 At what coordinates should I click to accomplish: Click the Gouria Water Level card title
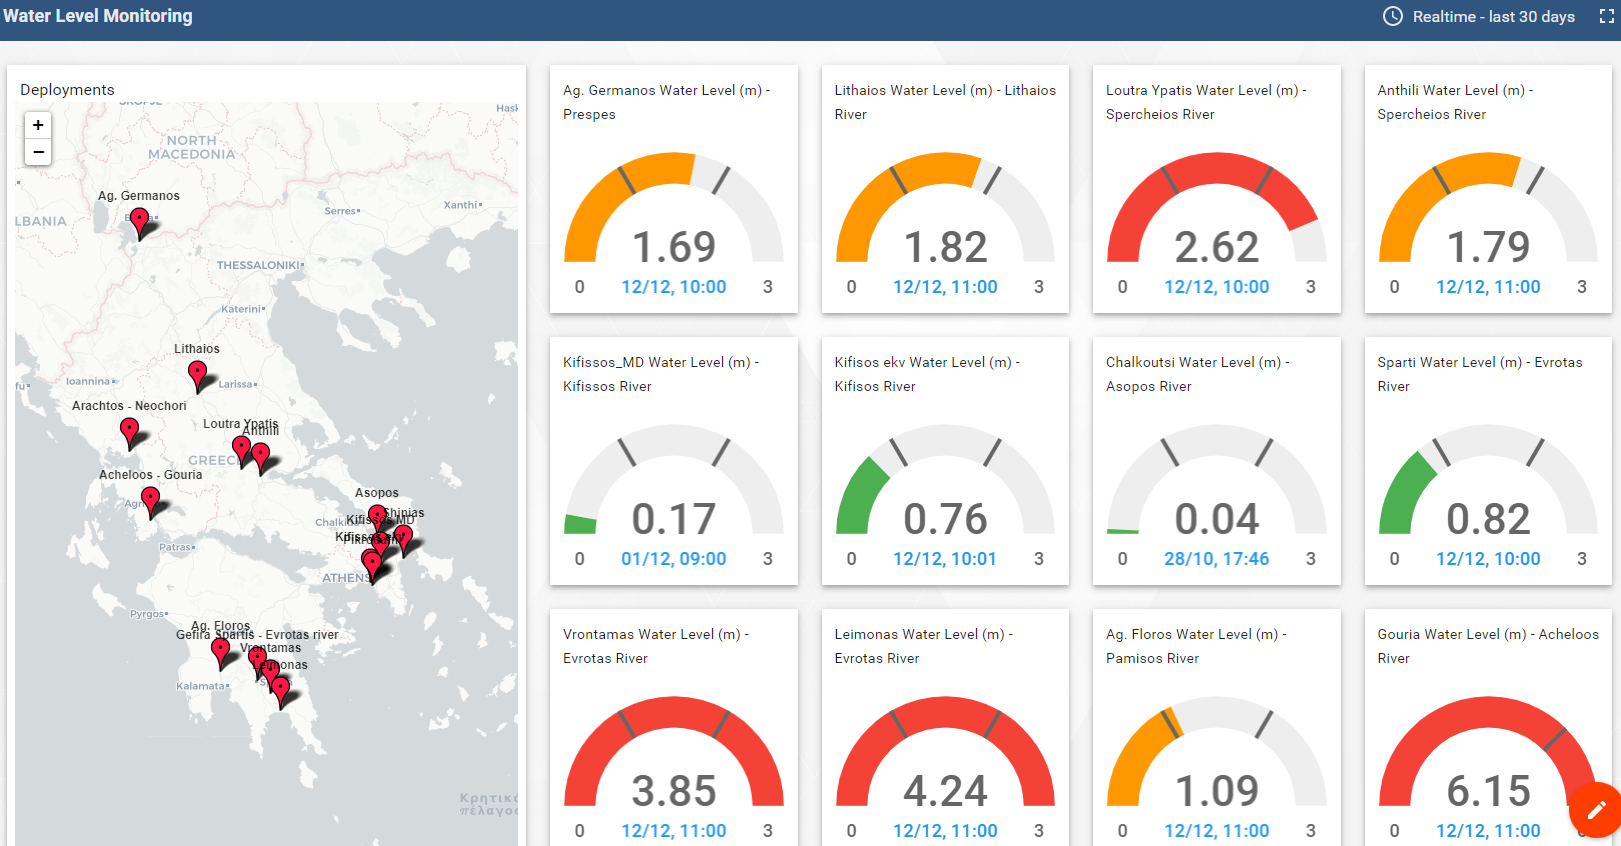(1488, 646)
